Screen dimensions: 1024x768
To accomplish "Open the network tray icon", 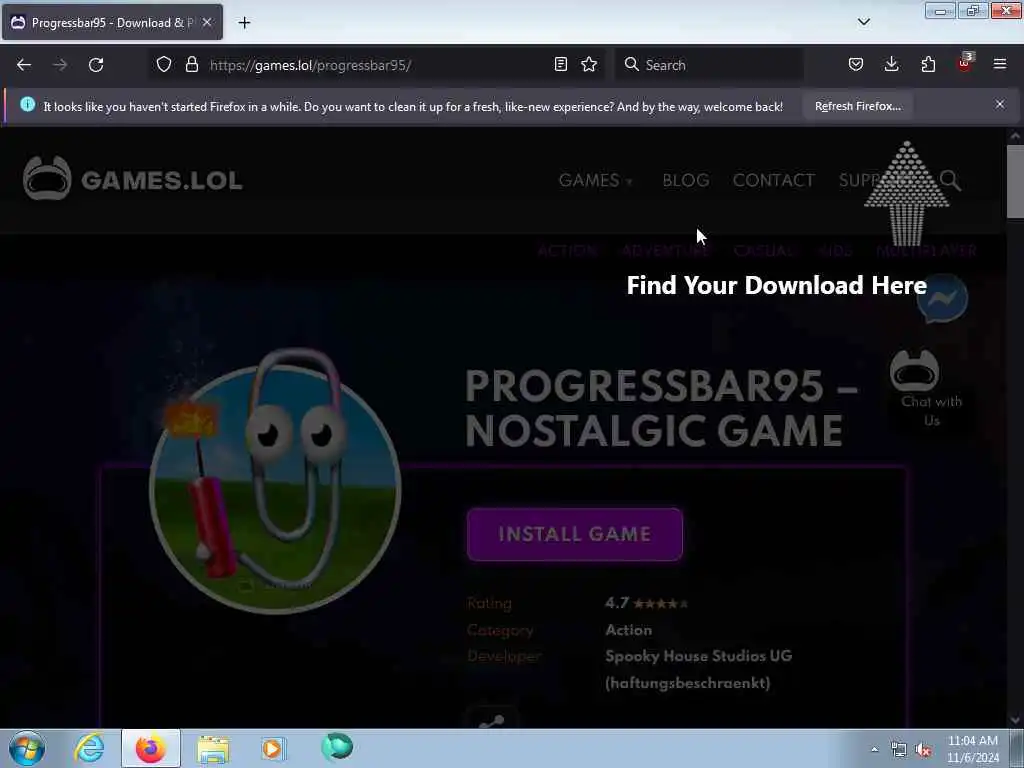I will click(899, 750).
